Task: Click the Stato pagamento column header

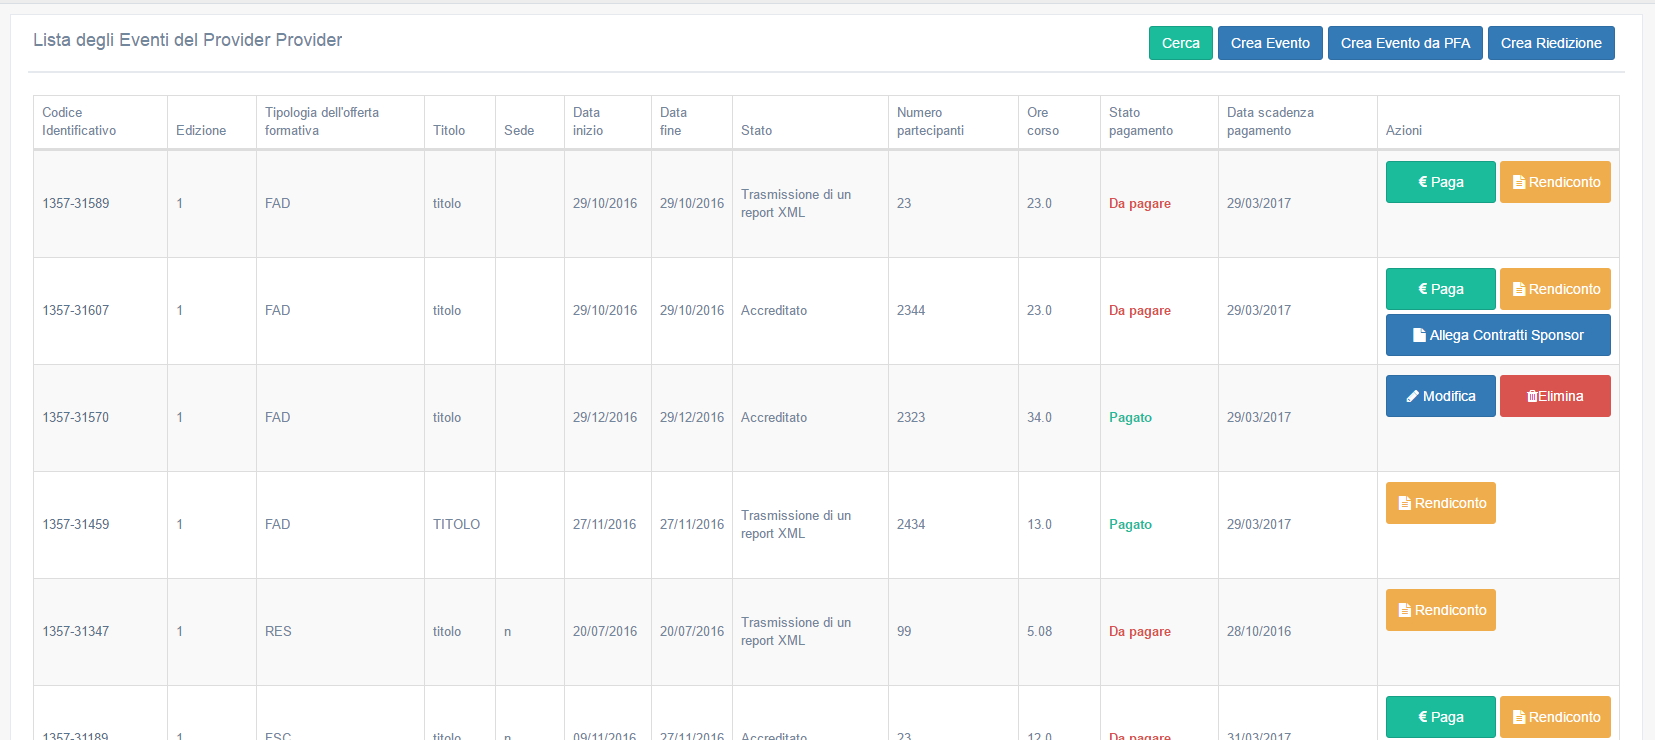Action: (1140, 122)
